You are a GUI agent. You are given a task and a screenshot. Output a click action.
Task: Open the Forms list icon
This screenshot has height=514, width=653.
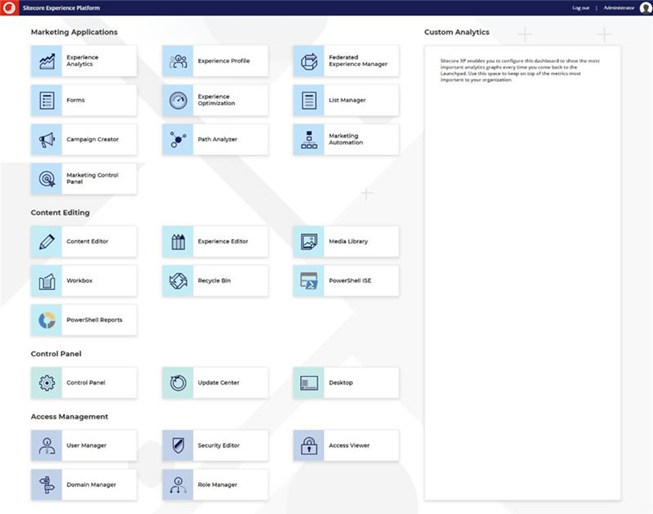(x=47, y=100)
